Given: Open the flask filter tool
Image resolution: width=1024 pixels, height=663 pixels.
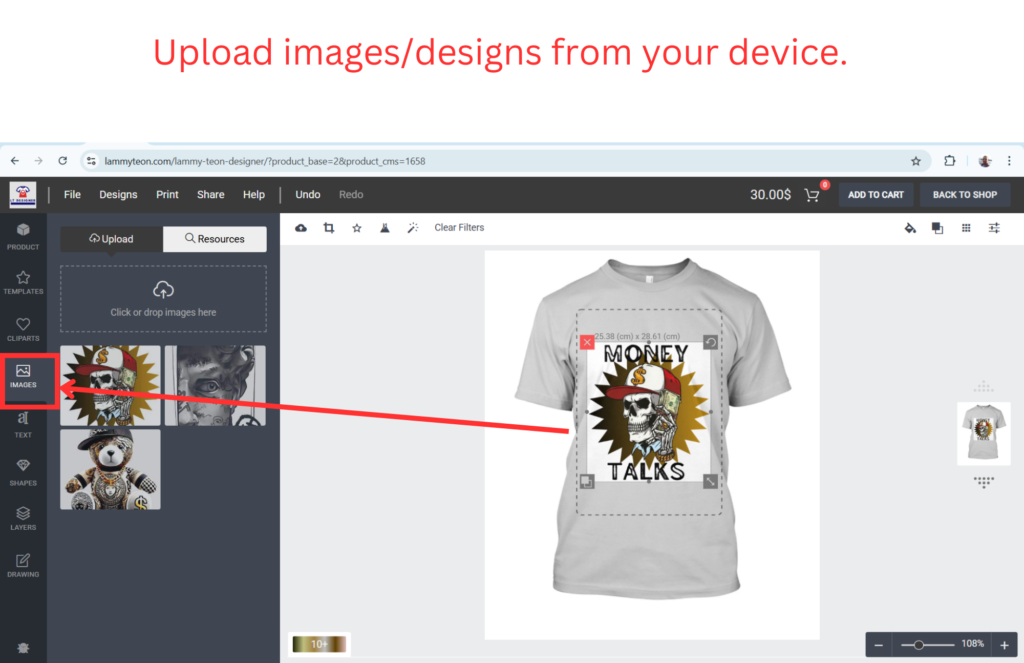Looking at the screenshot, I should click(385, 228).
